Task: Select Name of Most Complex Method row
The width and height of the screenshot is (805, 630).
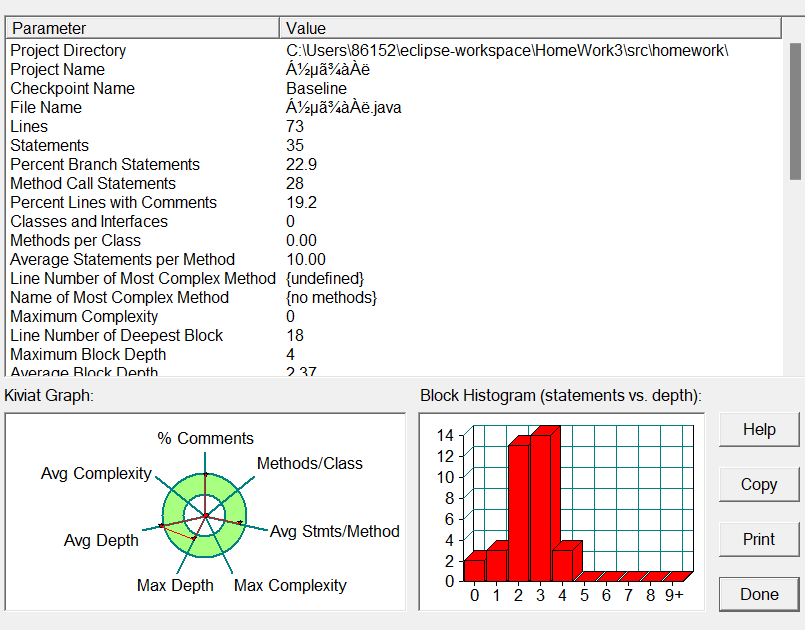Action: tap(119, 297)
